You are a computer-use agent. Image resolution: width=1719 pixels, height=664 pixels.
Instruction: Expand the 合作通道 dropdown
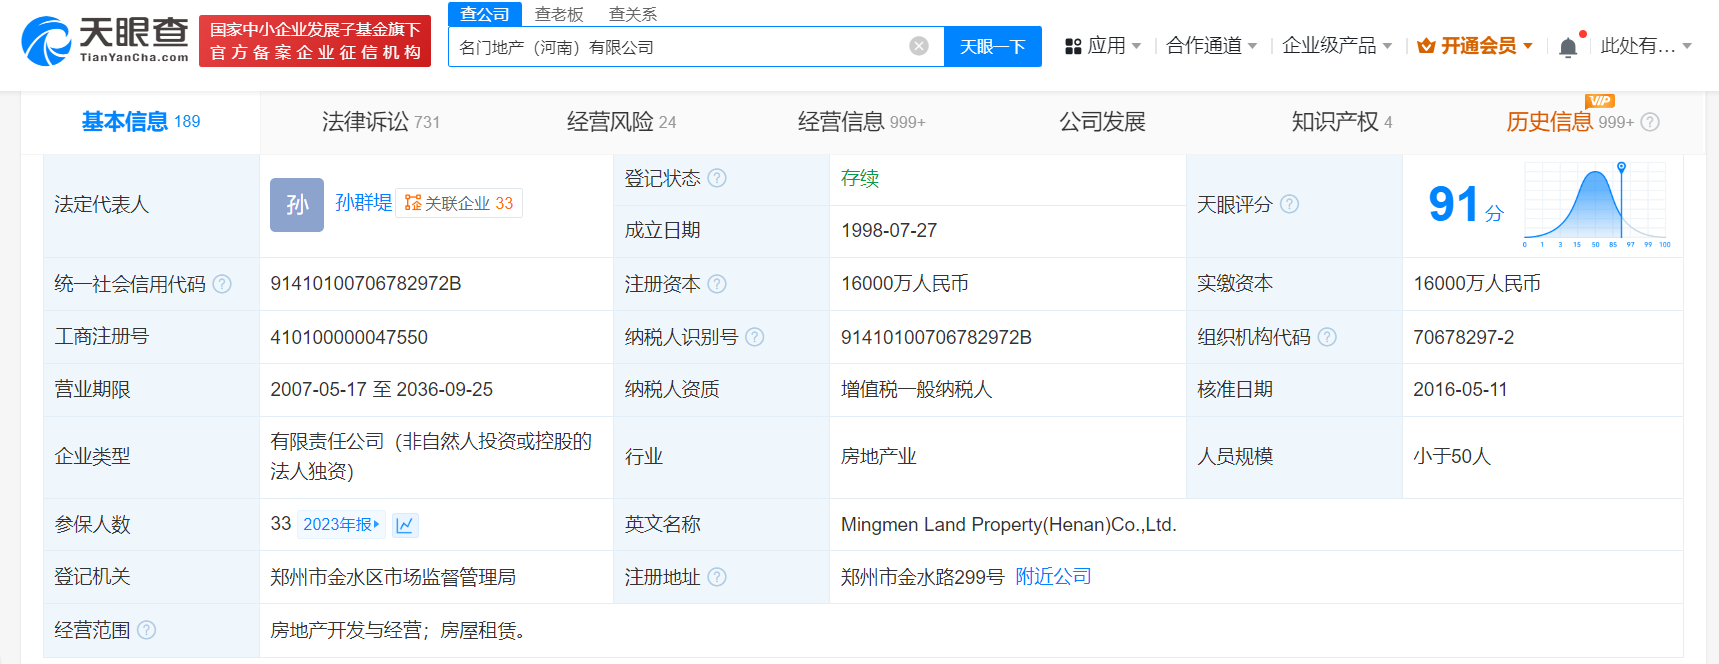[x=1252, y=46]
